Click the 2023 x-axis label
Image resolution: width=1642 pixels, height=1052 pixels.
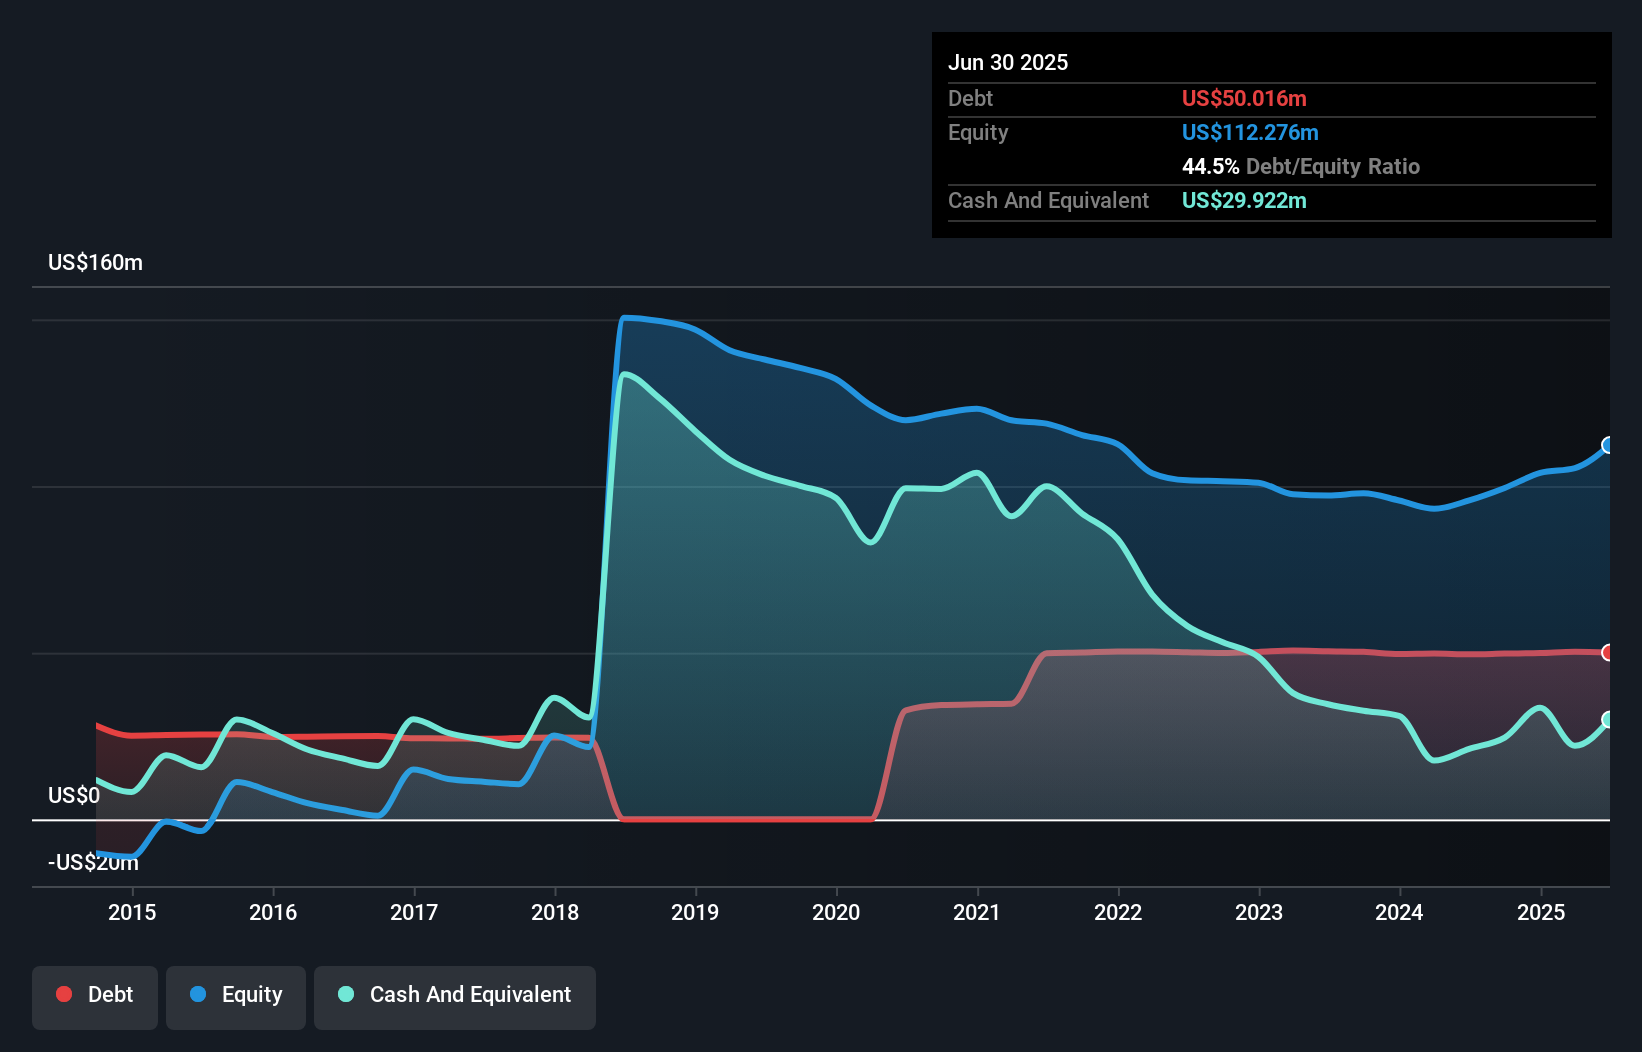point(1259,912)
